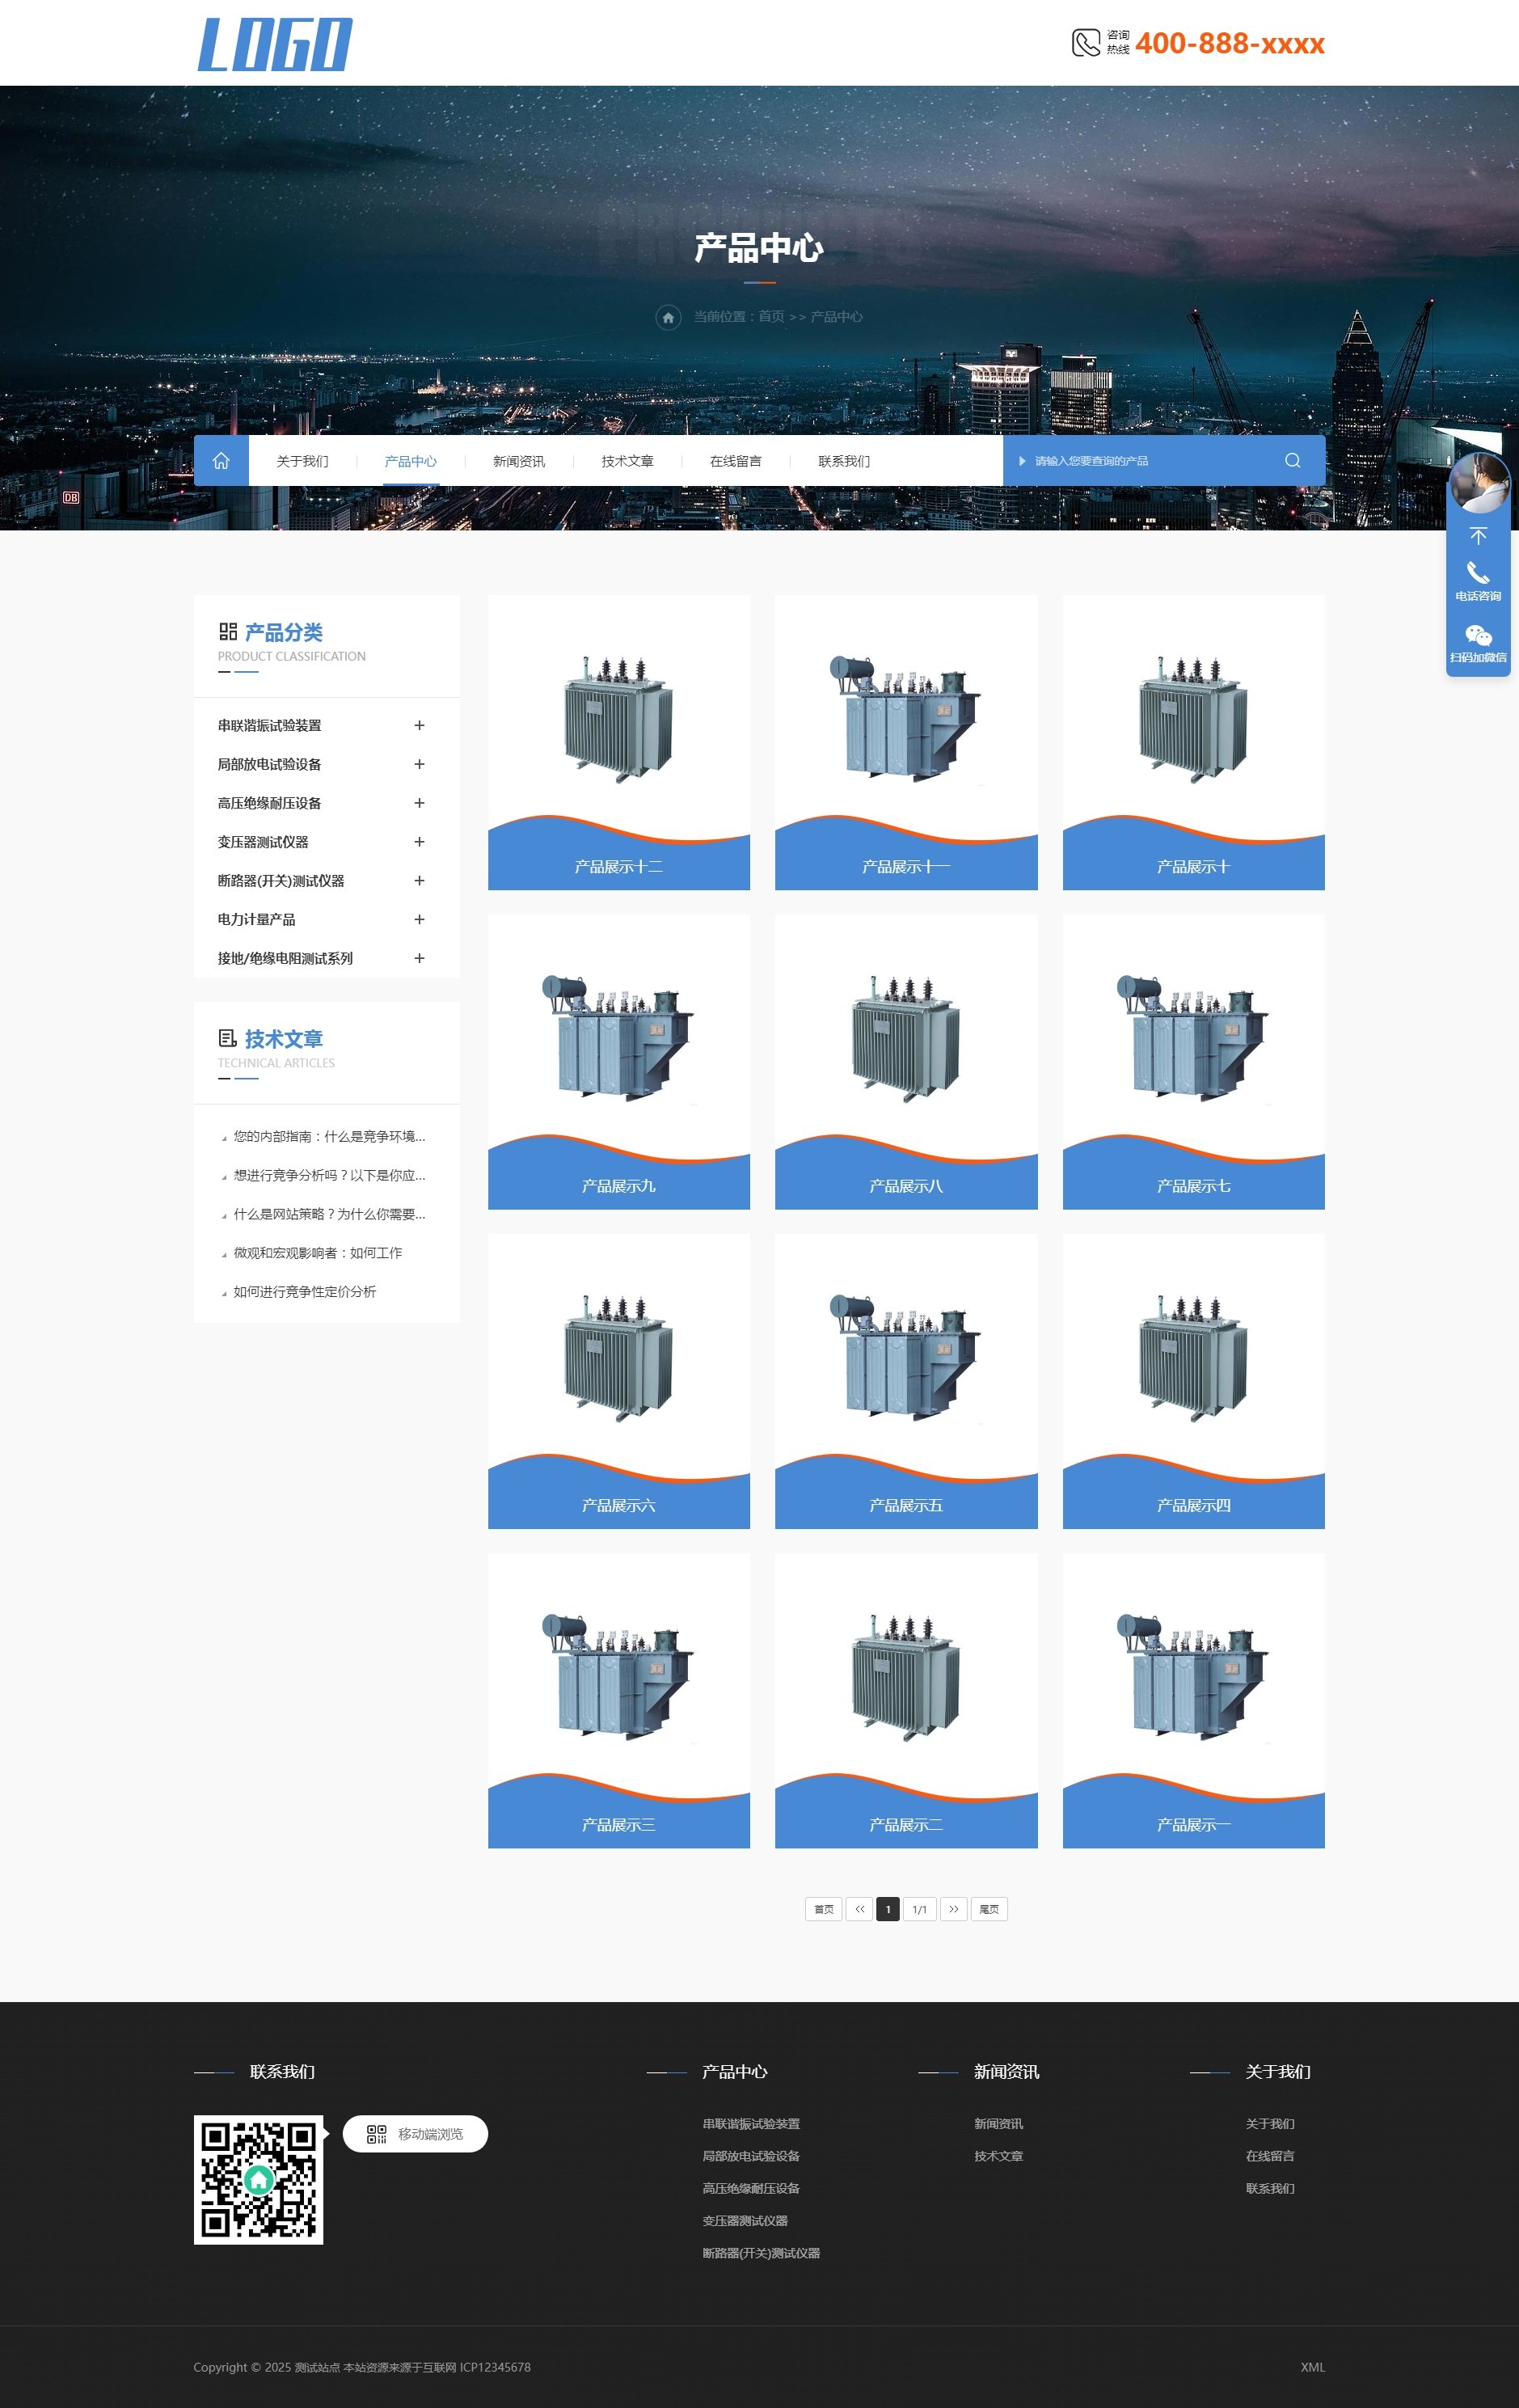This screenshot has height=2408, width=1519.
Task: Expand the 变压器测试仪器 category plus sign
Action: pos(419,842)
